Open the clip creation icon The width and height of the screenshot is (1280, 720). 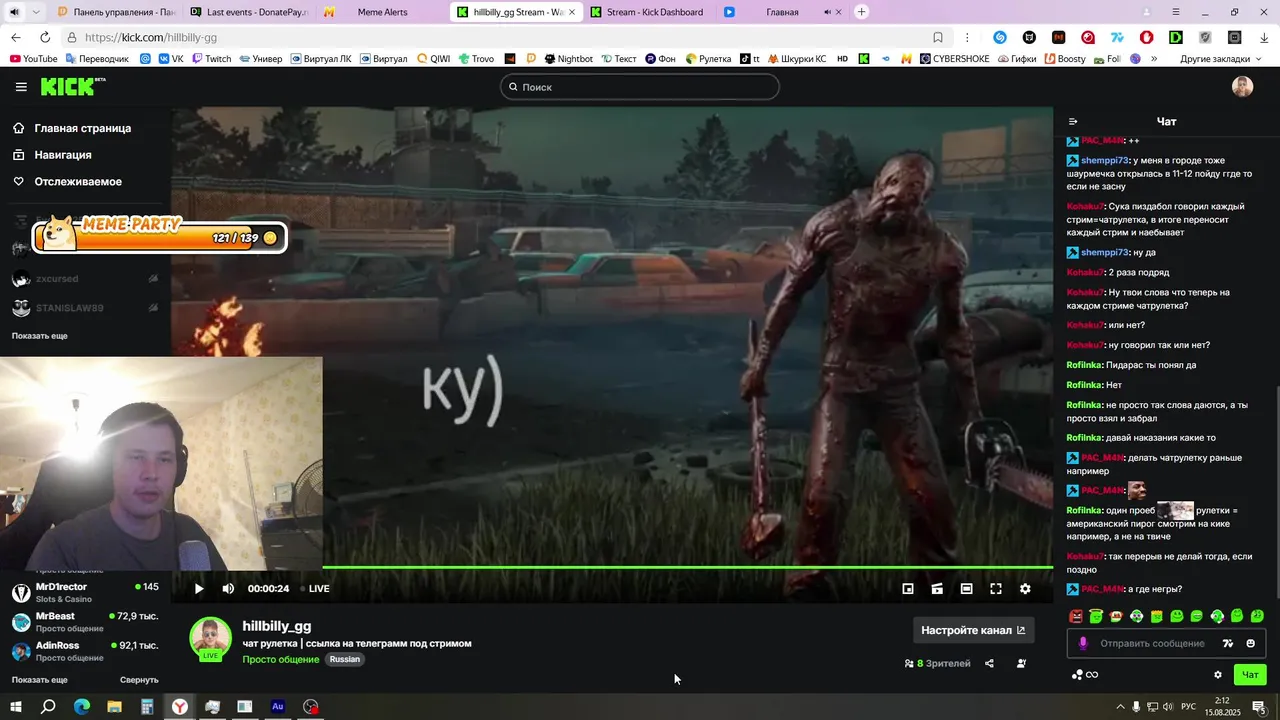(937, 589)
